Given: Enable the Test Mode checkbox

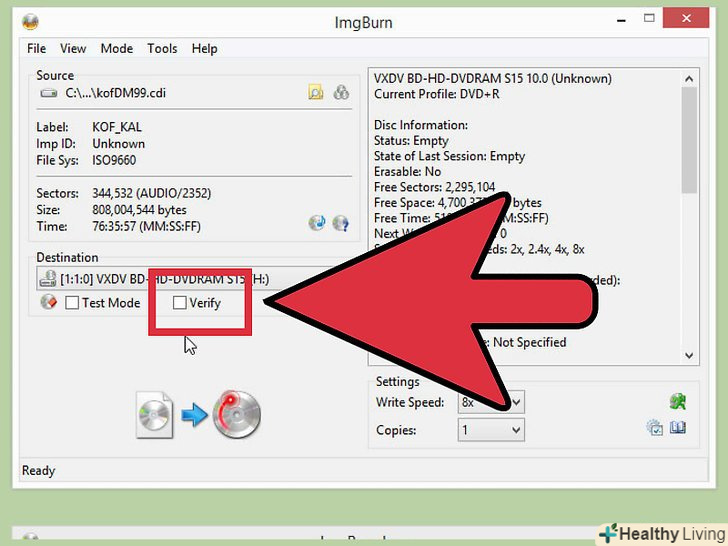Looking at the screenshot, I should (x=72, y=303).
